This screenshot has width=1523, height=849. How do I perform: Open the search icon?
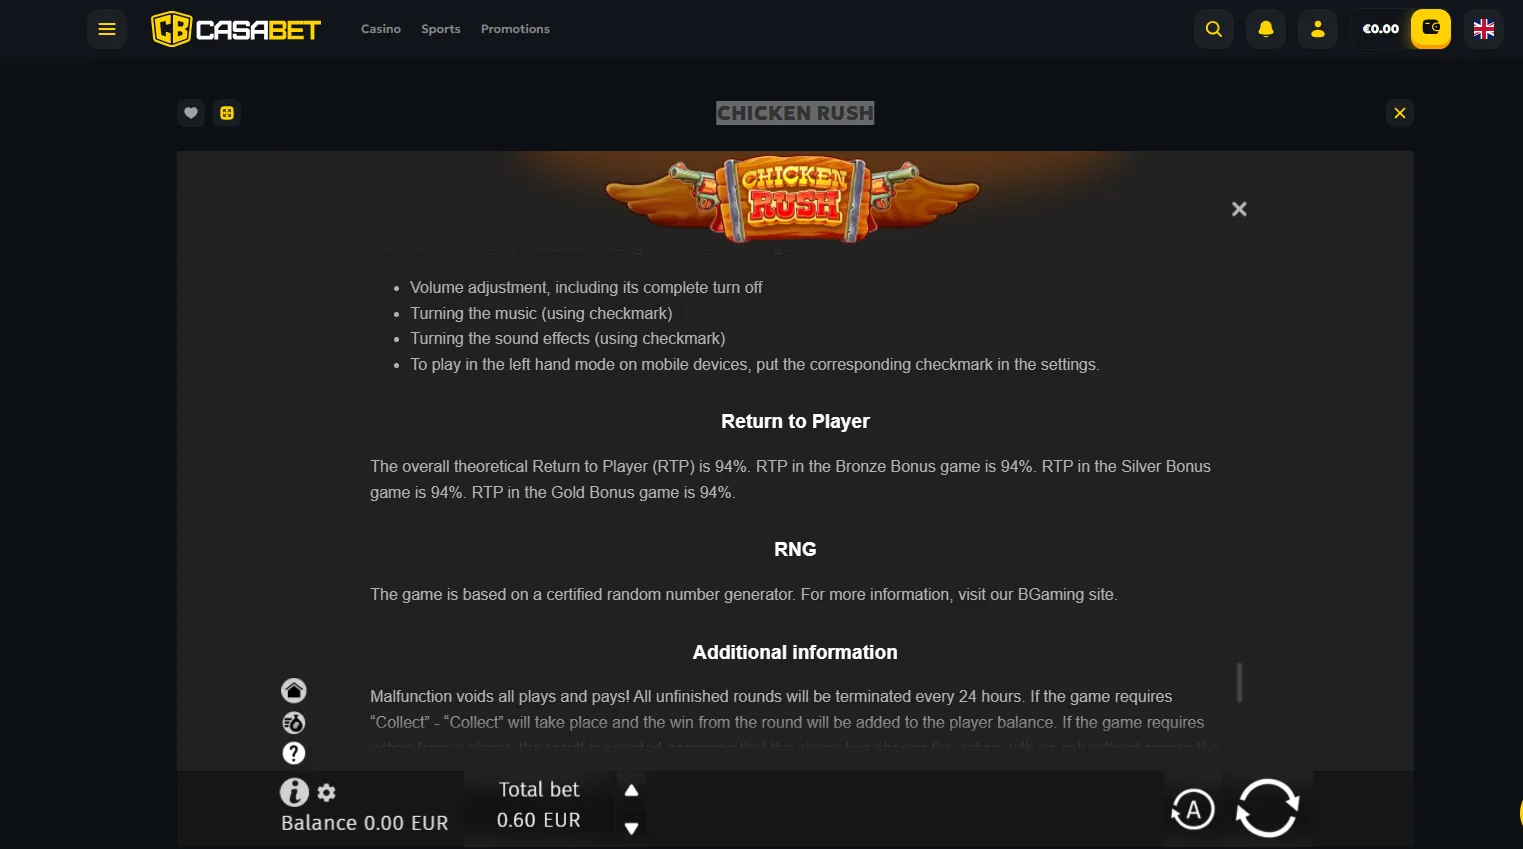point(1214,29)
